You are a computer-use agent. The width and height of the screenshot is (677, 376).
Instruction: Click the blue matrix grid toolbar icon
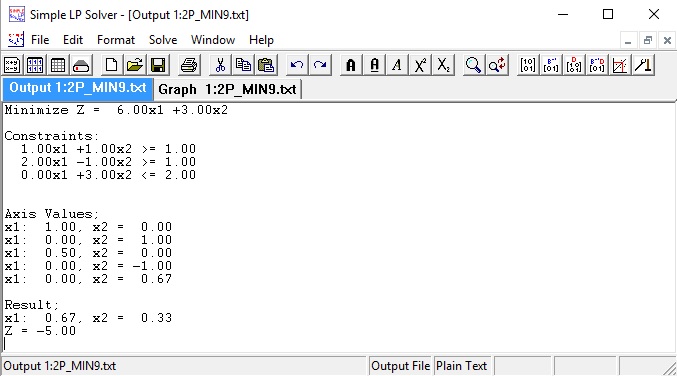coord(35,65)
